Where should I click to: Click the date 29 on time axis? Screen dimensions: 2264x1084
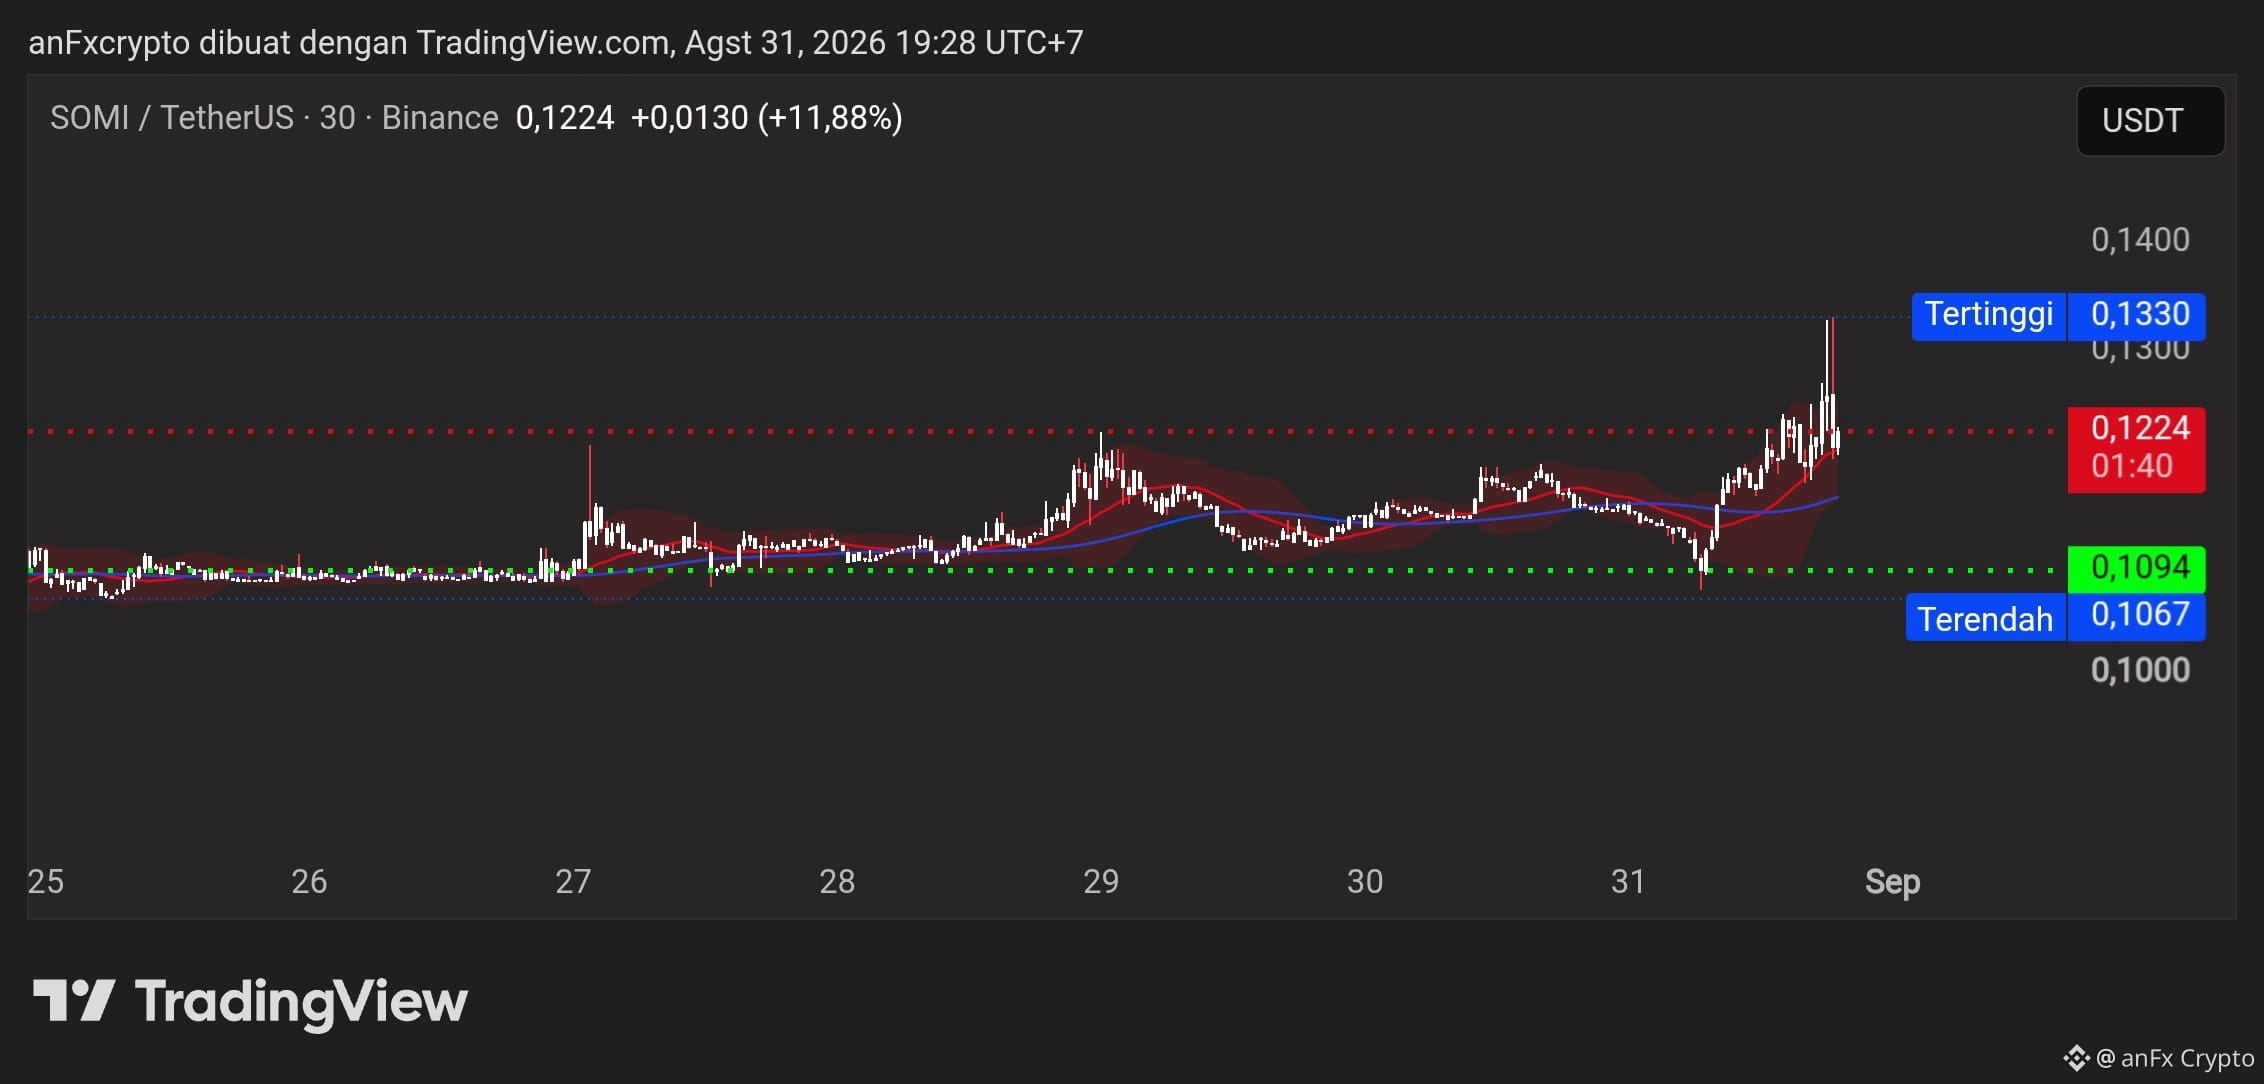pyautogui.click(x=1101, y=881)
